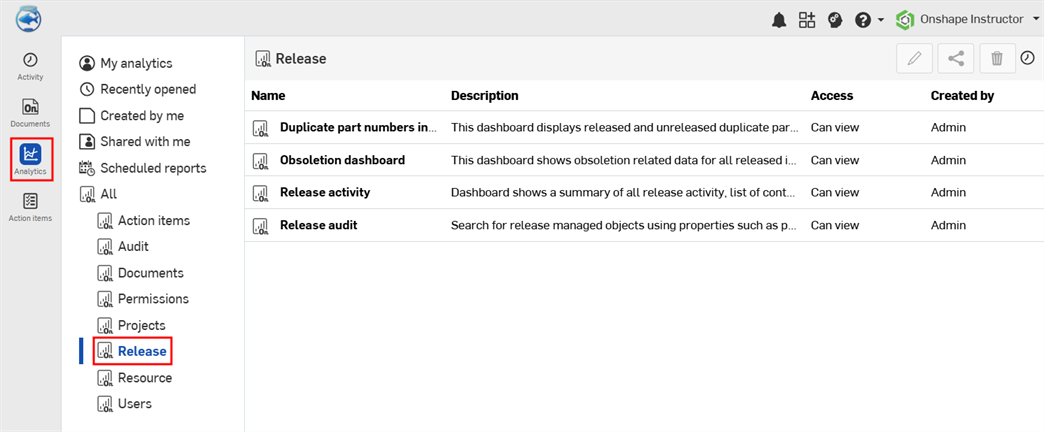
Task: Click the delete trash button
Action: [997, 59]
